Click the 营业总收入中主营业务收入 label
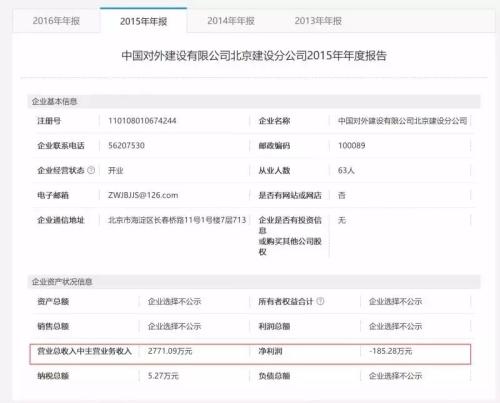The image size is (500, 403). [84, 351]
